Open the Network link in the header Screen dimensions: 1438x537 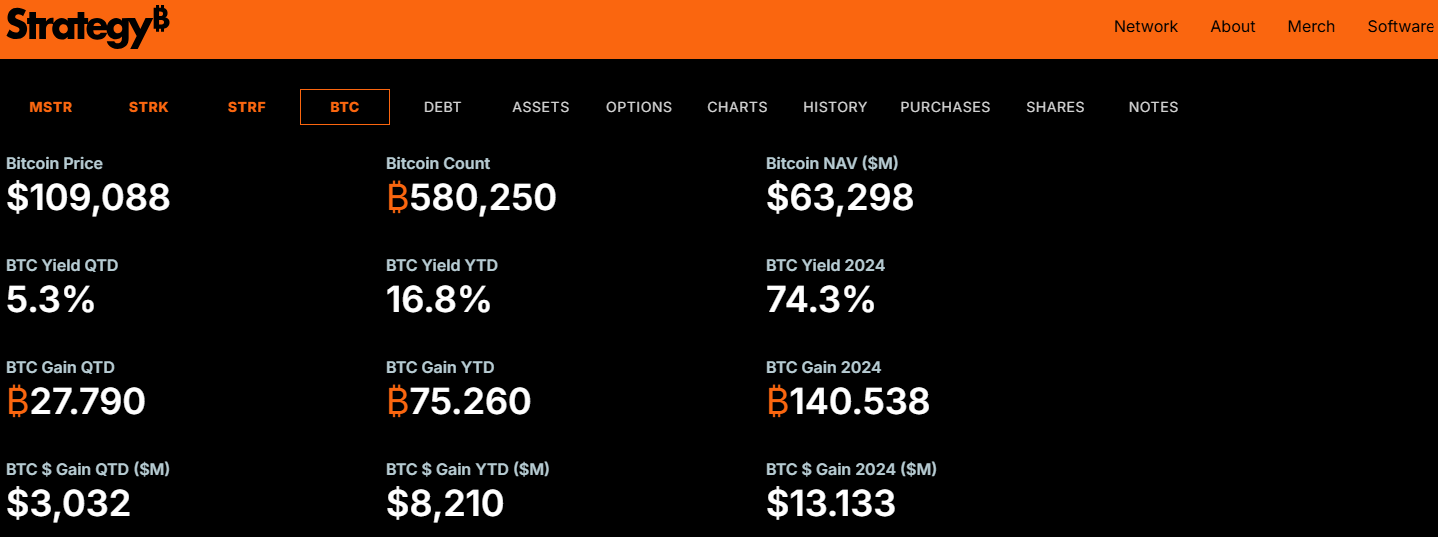pos(1145,27)
